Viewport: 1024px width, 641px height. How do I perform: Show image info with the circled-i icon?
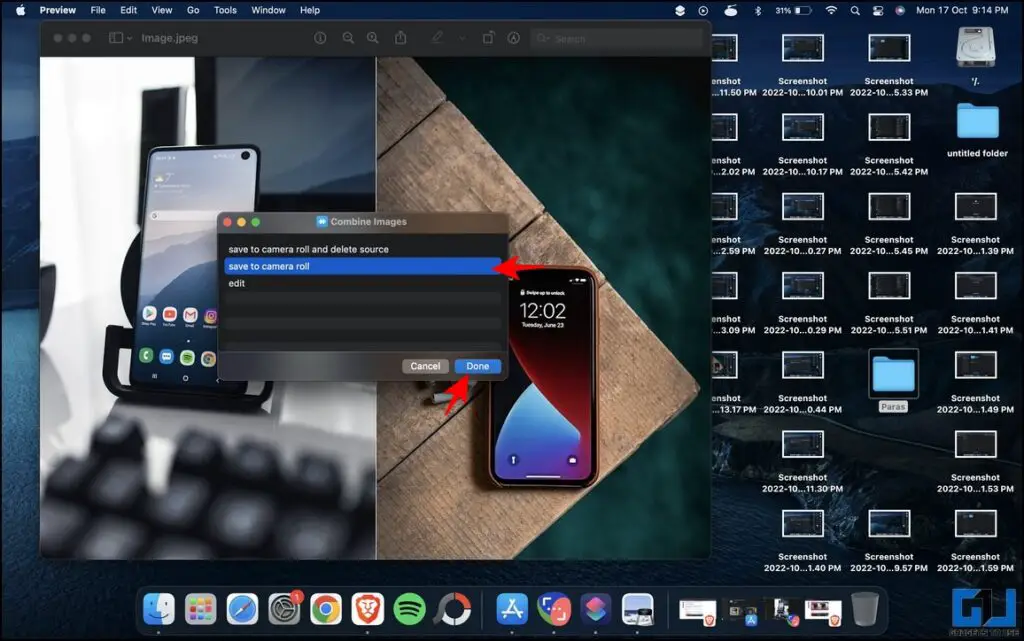tap(320, 38)
